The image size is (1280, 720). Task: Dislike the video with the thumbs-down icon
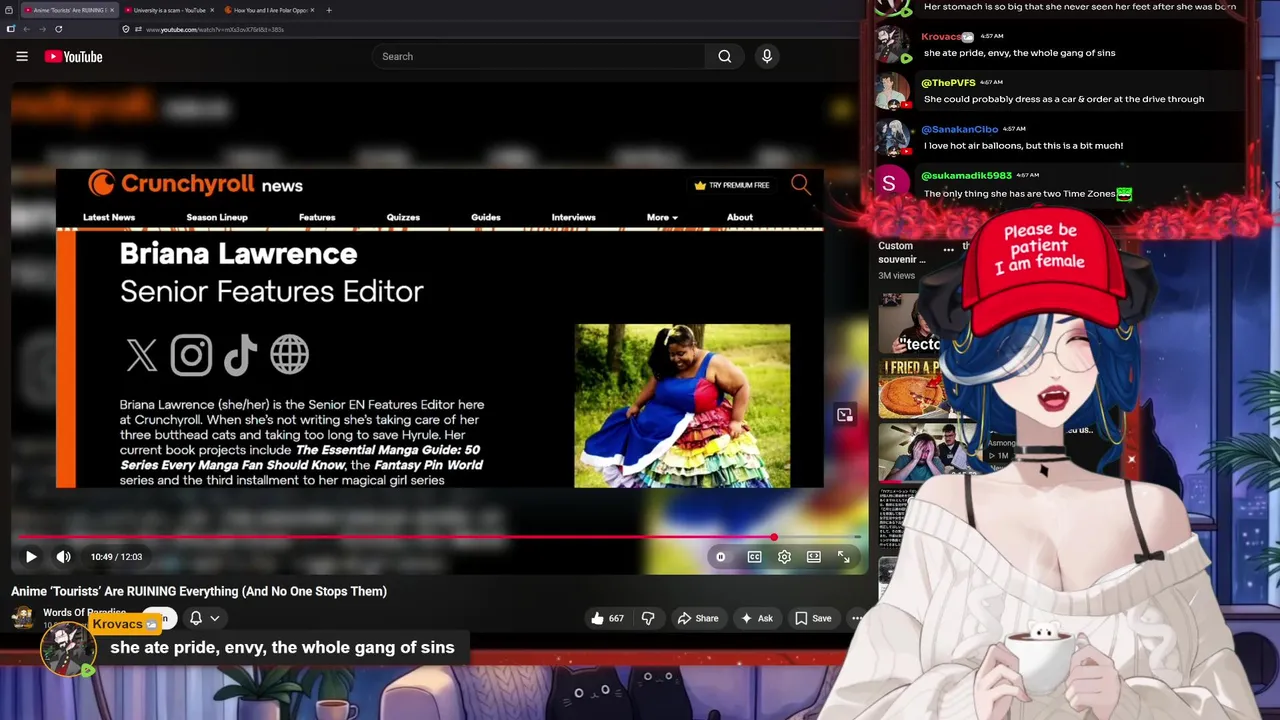tap(648, 618)
